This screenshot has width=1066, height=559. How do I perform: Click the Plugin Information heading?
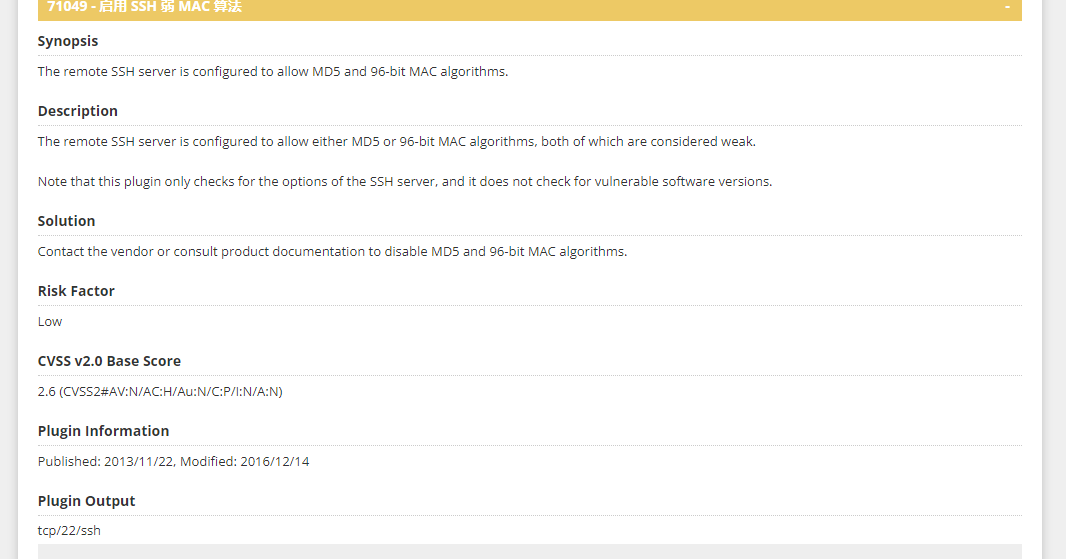(103, 431)
